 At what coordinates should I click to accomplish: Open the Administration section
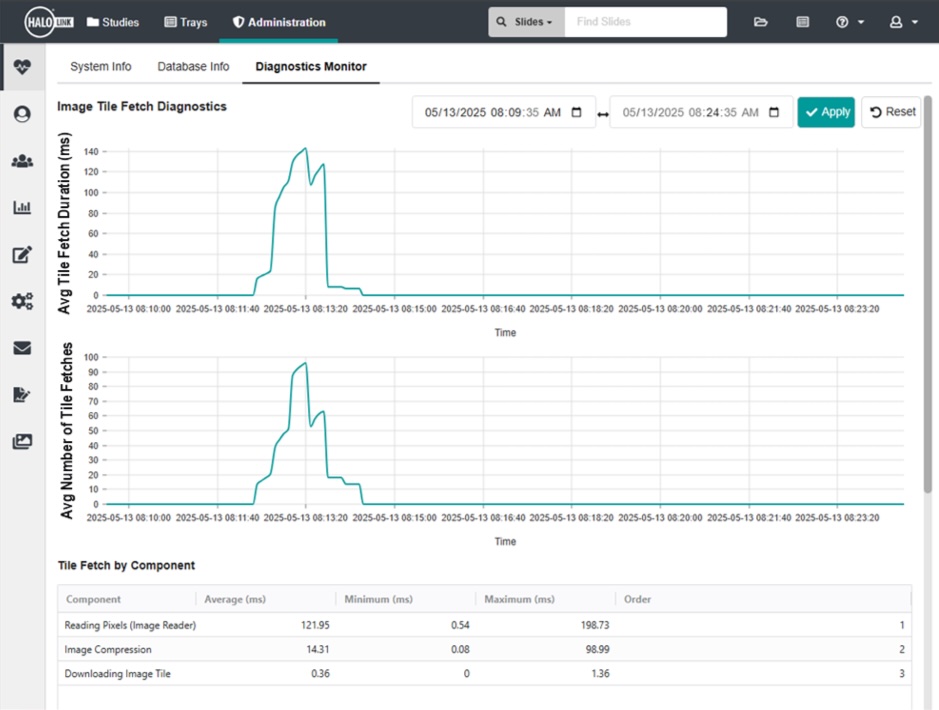coord(279,22)
